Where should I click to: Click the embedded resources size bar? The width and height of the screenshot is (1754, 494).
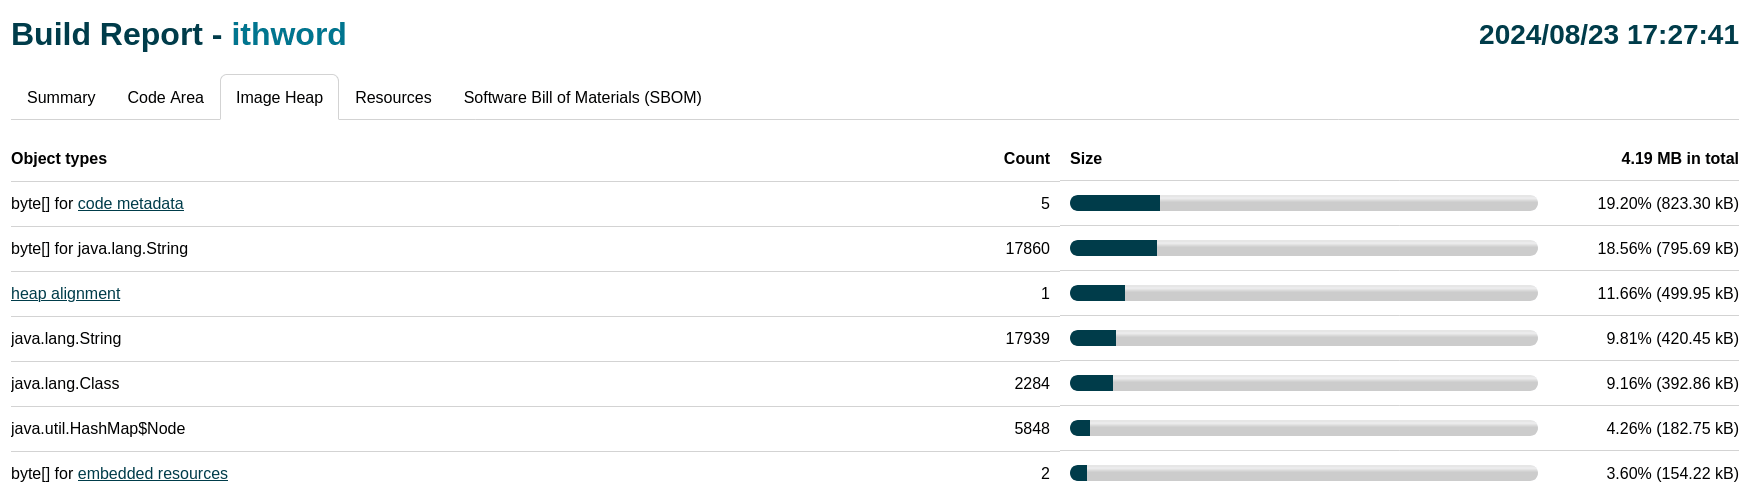pos(1303,473)
